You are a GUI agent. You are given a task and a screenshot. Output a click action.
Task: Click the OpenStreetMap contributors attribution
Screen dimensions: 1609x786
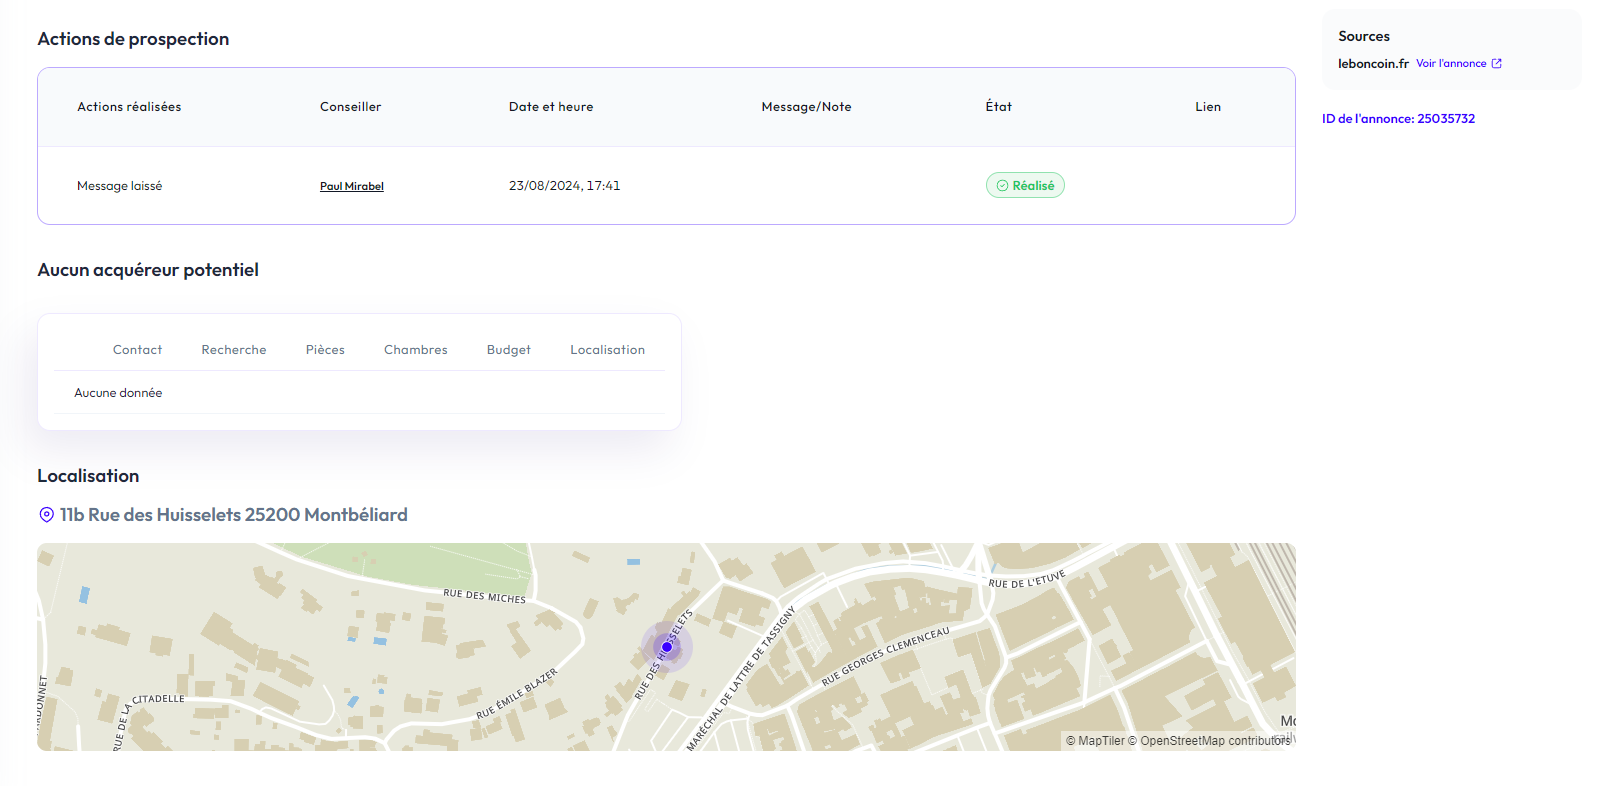click(1214, 741)
